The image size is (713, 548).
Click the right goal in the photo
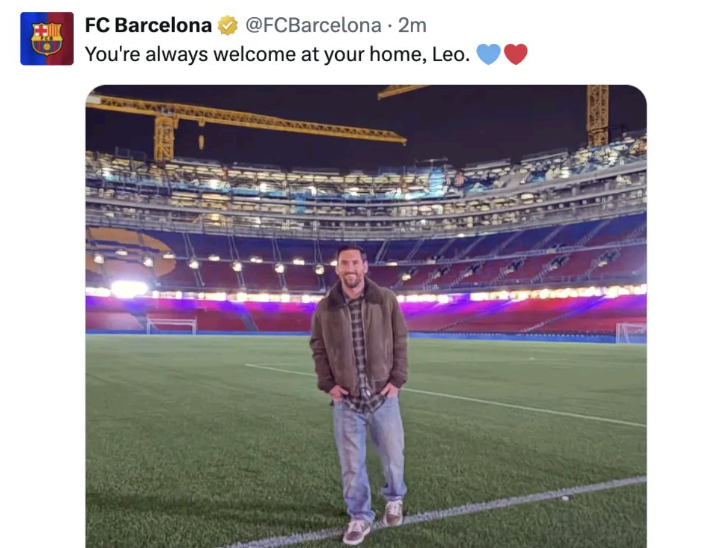point(630,333)
